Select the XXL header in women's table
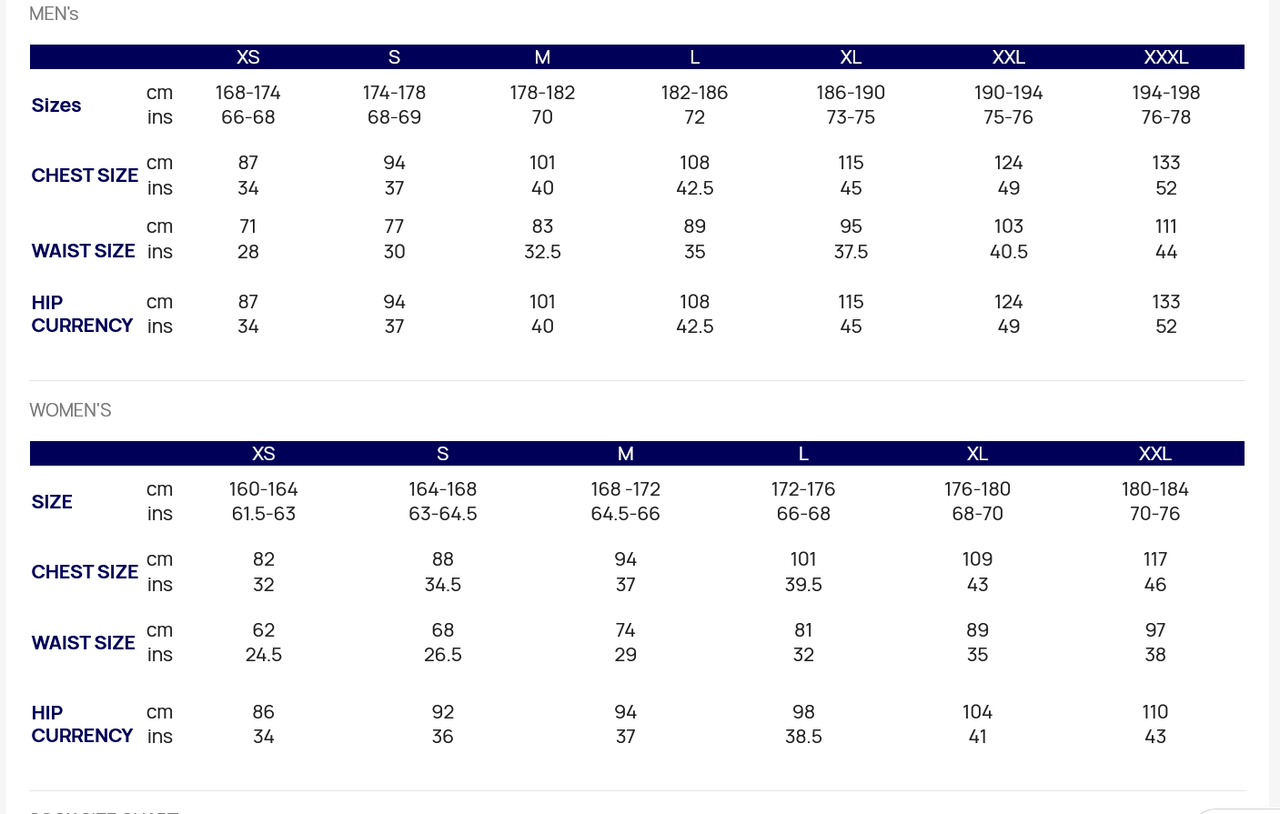The image size is (1280, 814). tap(1155, 454)
